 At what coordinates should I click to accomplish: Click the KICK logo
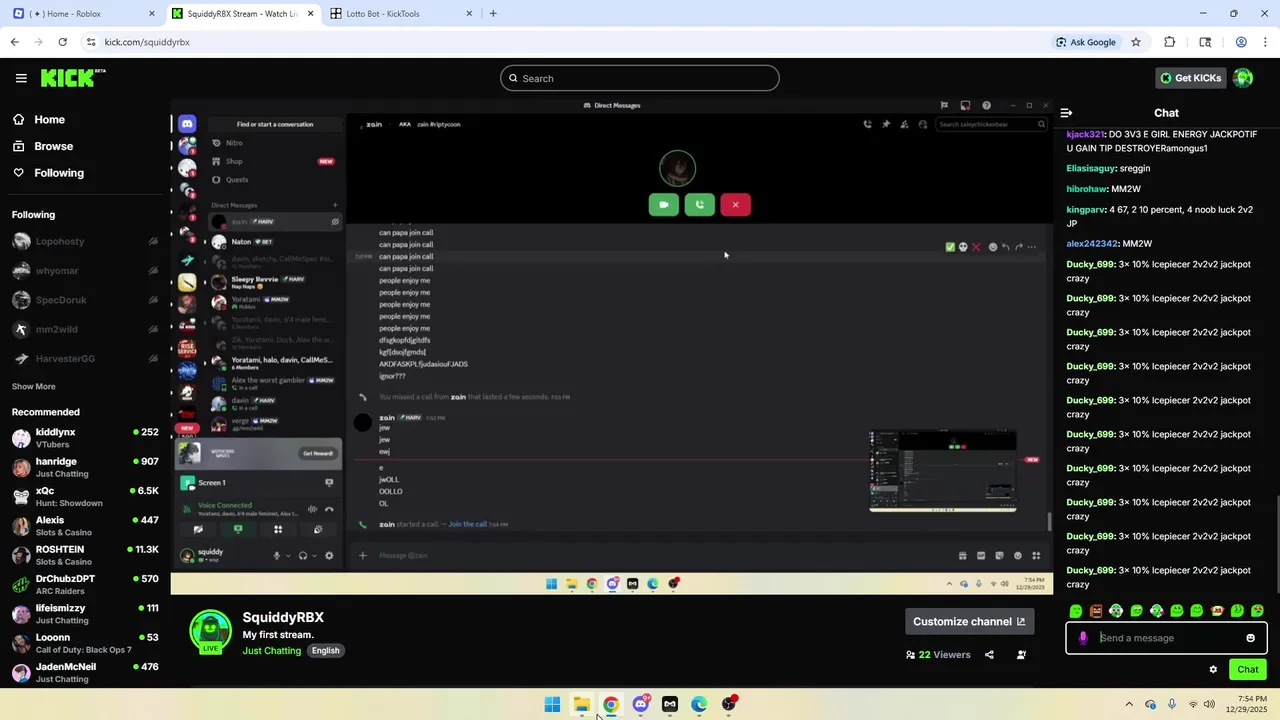coord(73,78)
